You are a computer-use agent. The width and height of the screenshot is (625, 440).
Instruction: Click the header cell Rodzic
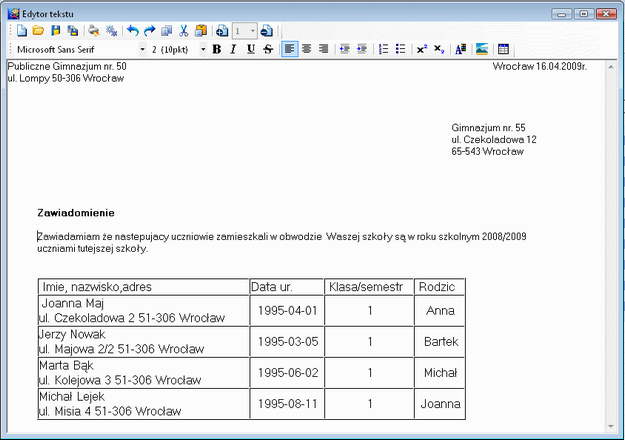pyautogui.click(x=440, y=287)
